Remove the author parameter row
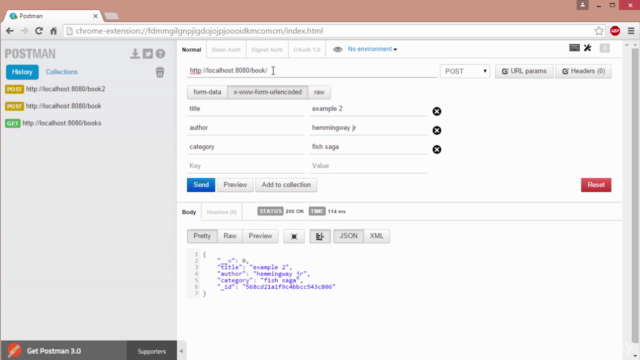Image resolution: width=640 pixels, height=360 pixels. (437, 130)
